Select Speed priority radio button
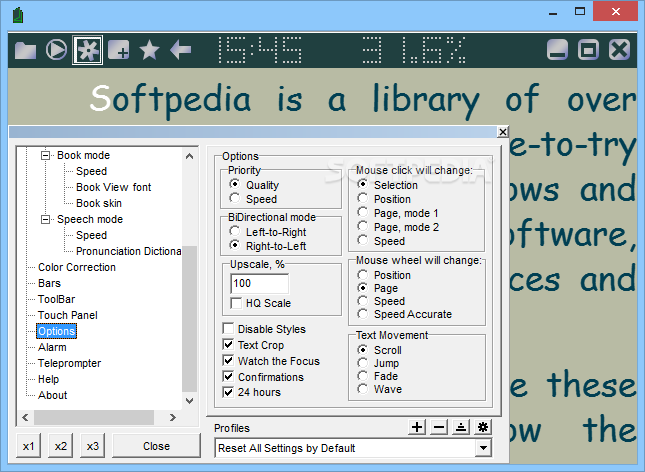The image size is (645, 472). (234, 198)
